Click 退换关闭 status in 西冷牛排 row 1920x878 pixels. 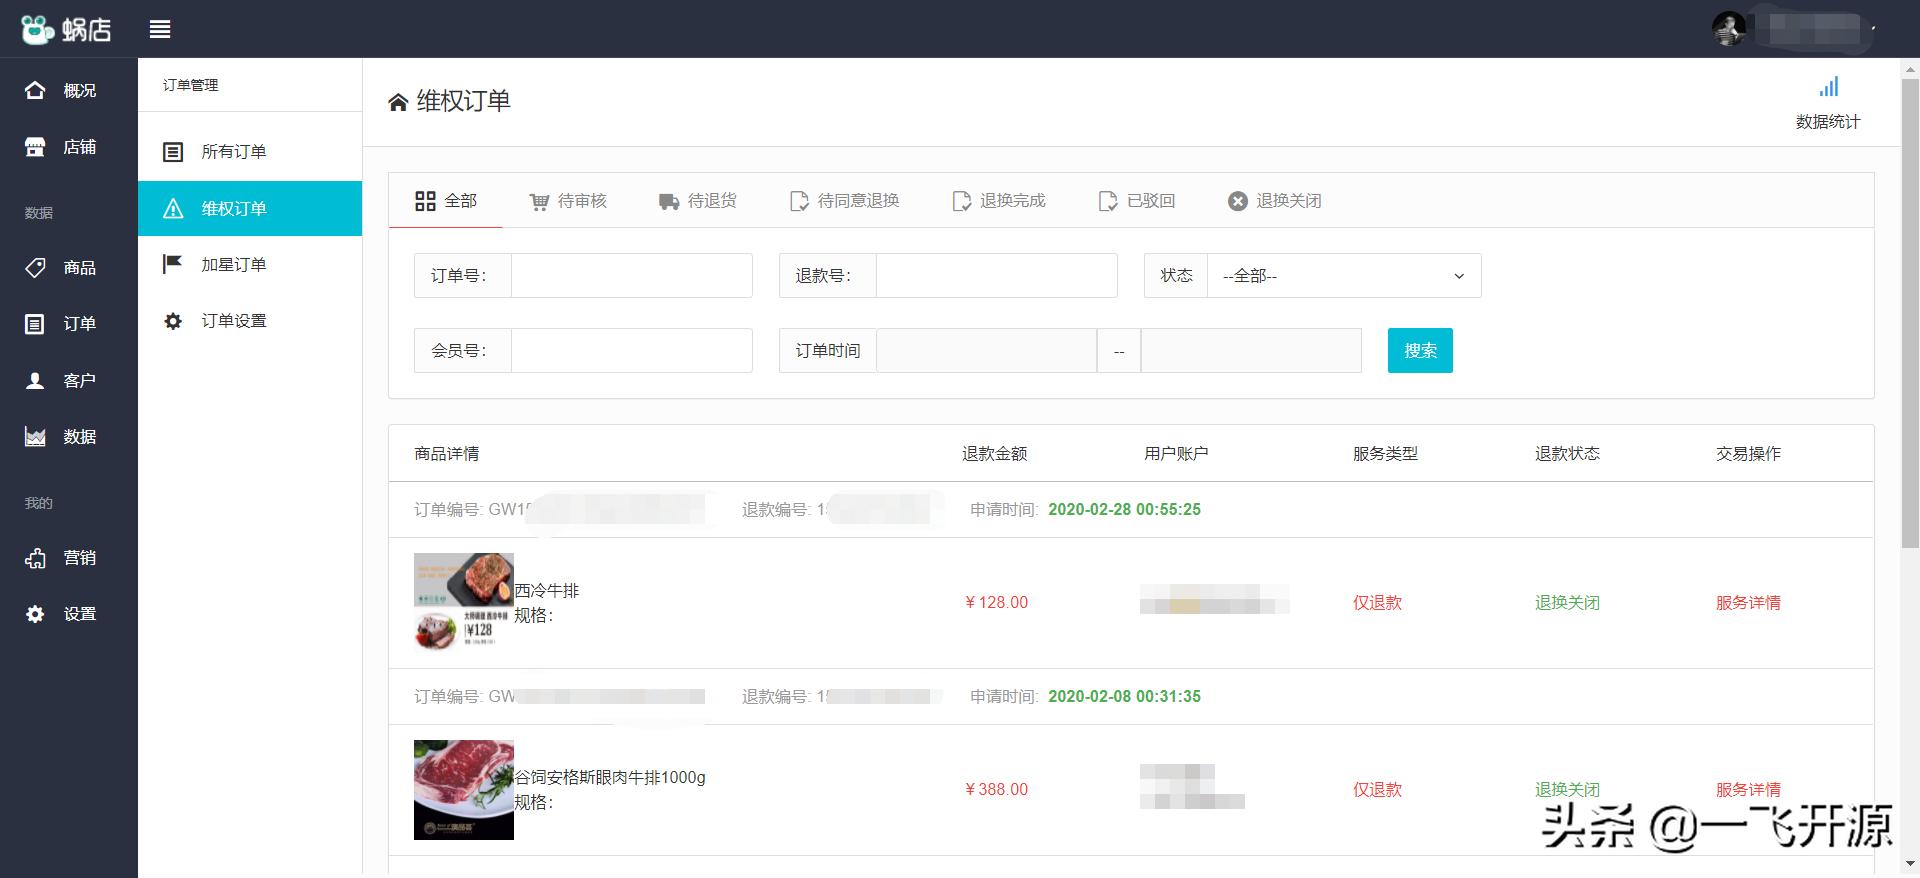(1567, 603)
